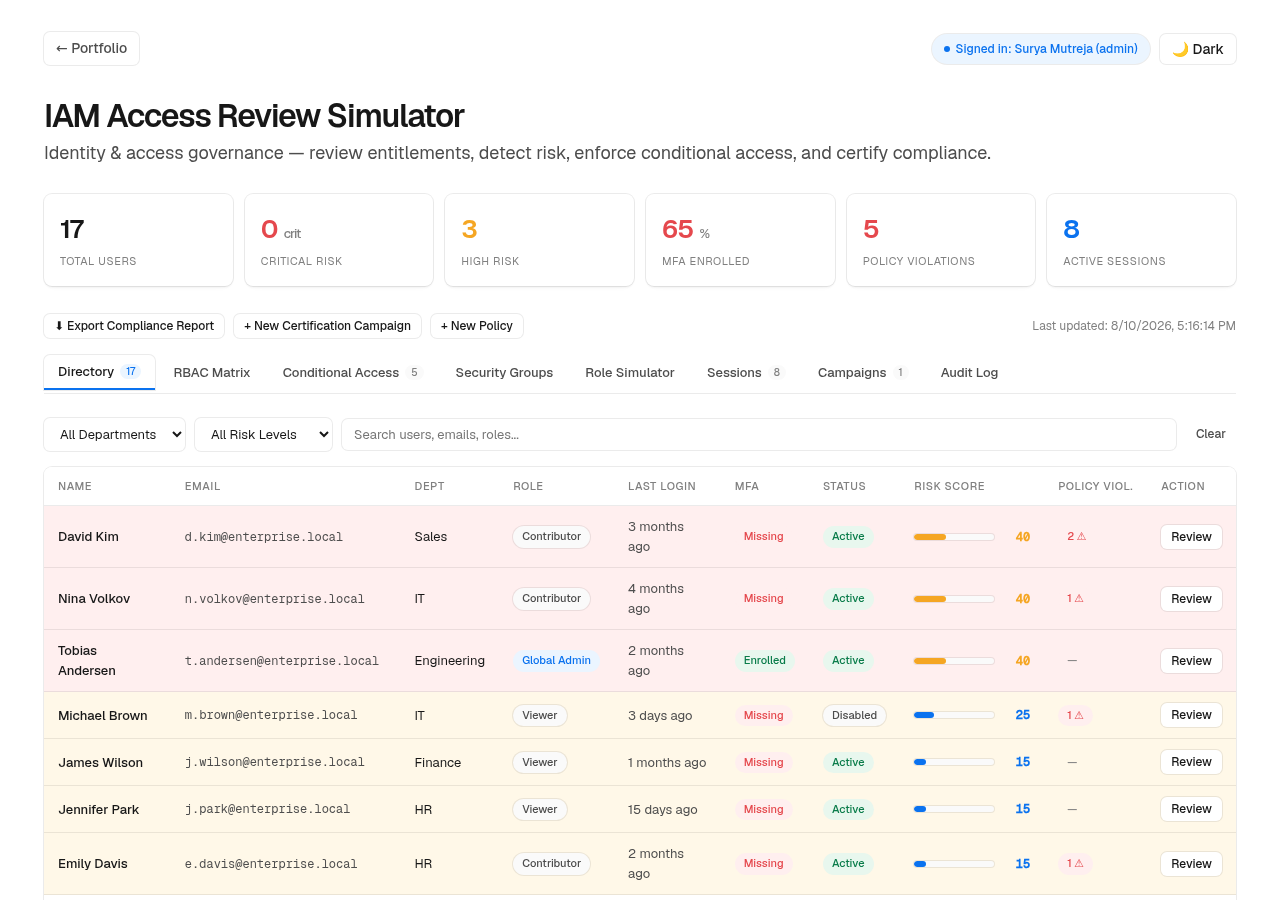Click David Kim's policy violation warning
The height and width of the screenshot is (900, 1280).
click(1076, 536)
